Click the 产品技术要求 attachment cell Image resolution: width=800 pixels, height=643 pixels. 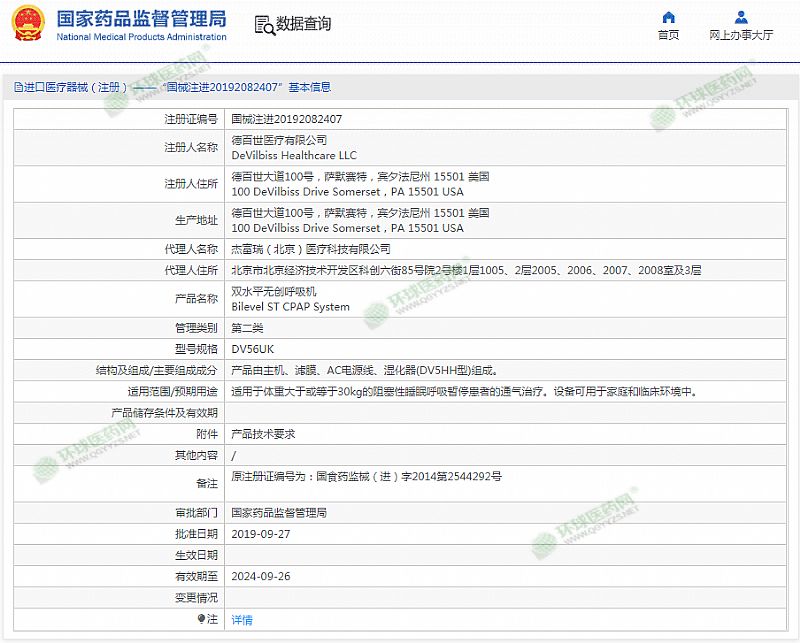pos(263,434)
